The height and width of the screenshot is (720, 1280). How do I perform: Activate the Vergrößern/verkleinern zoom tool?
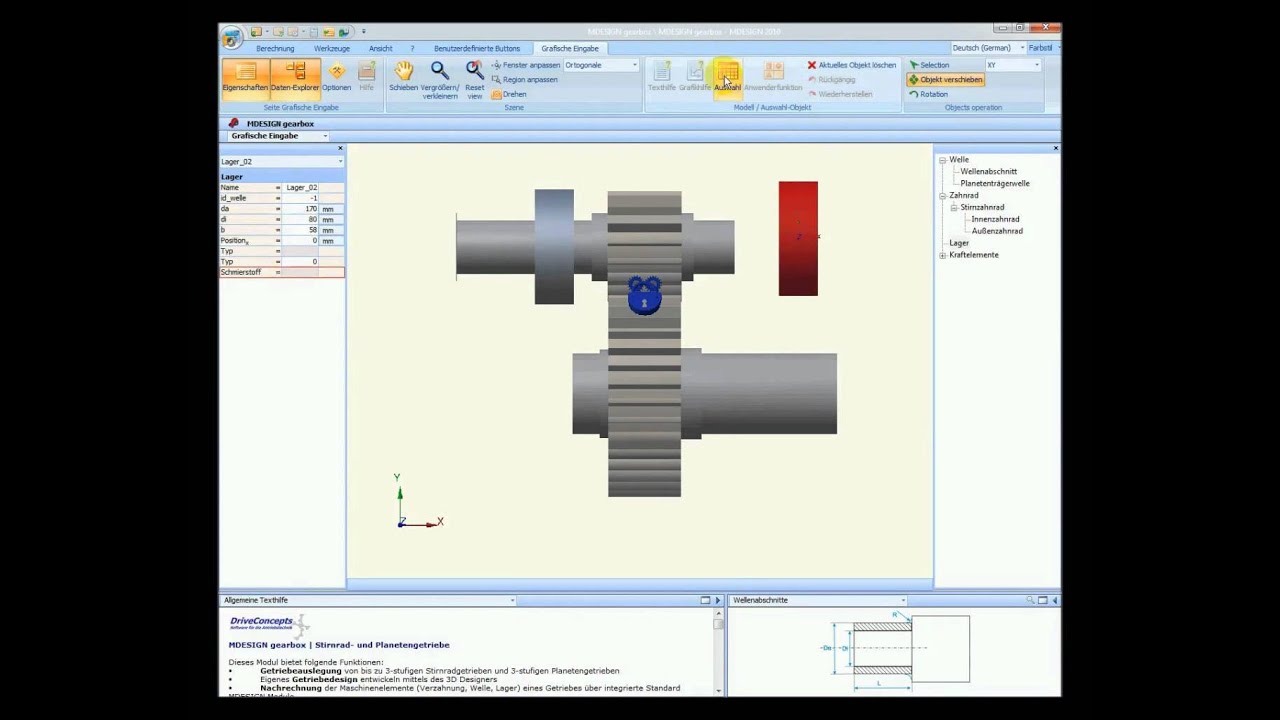pyautogui.click(x=440, y=80)
